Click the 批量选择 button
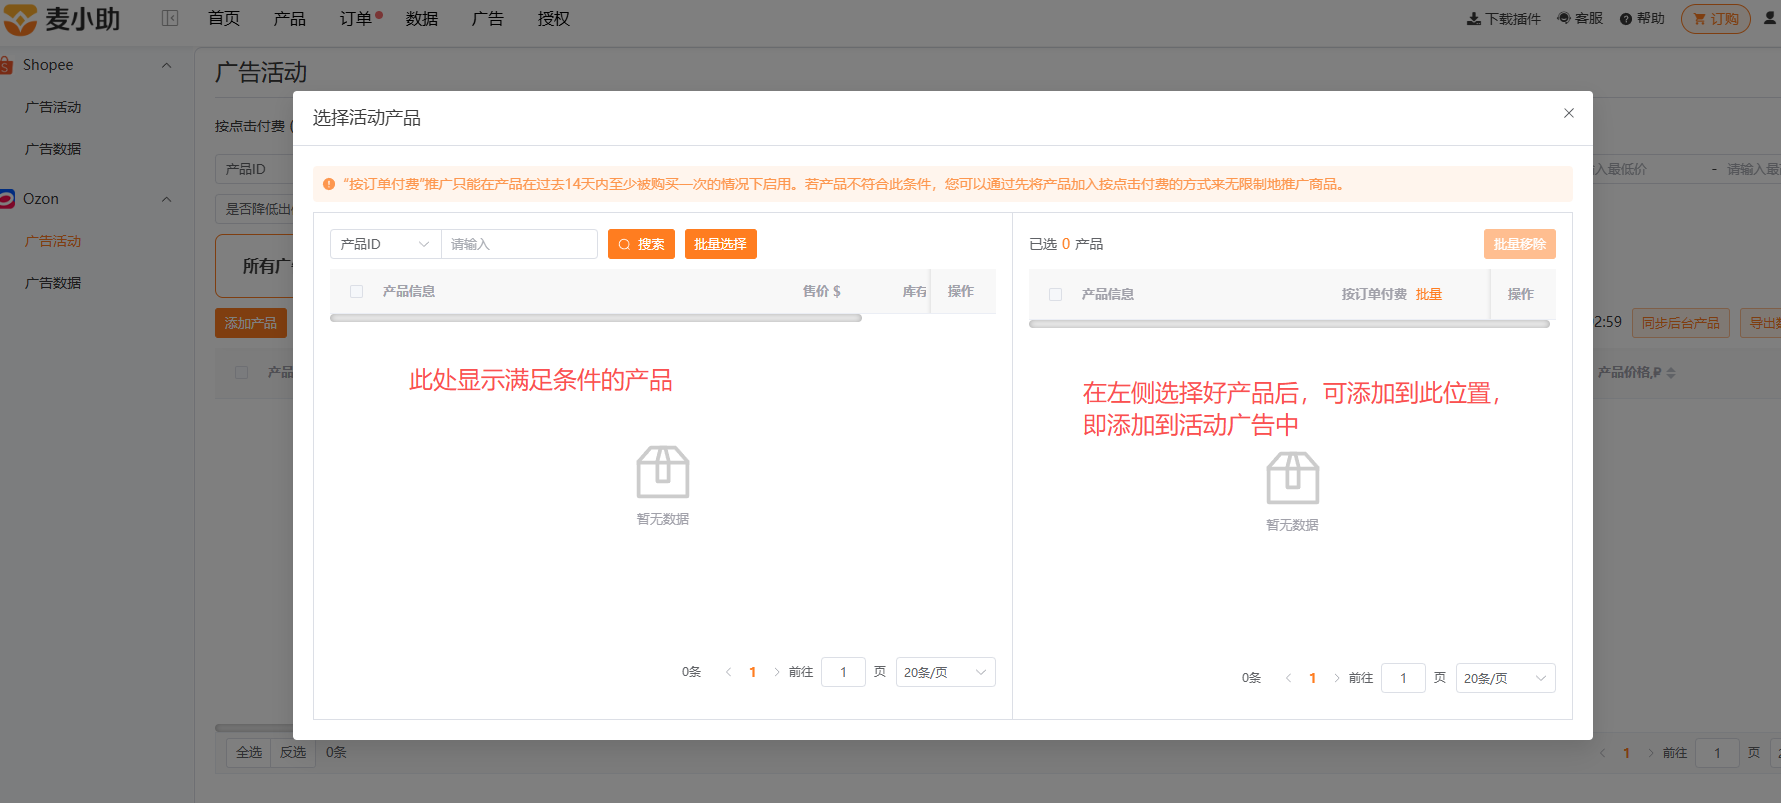1781x803 pixels. pos(720,244)
